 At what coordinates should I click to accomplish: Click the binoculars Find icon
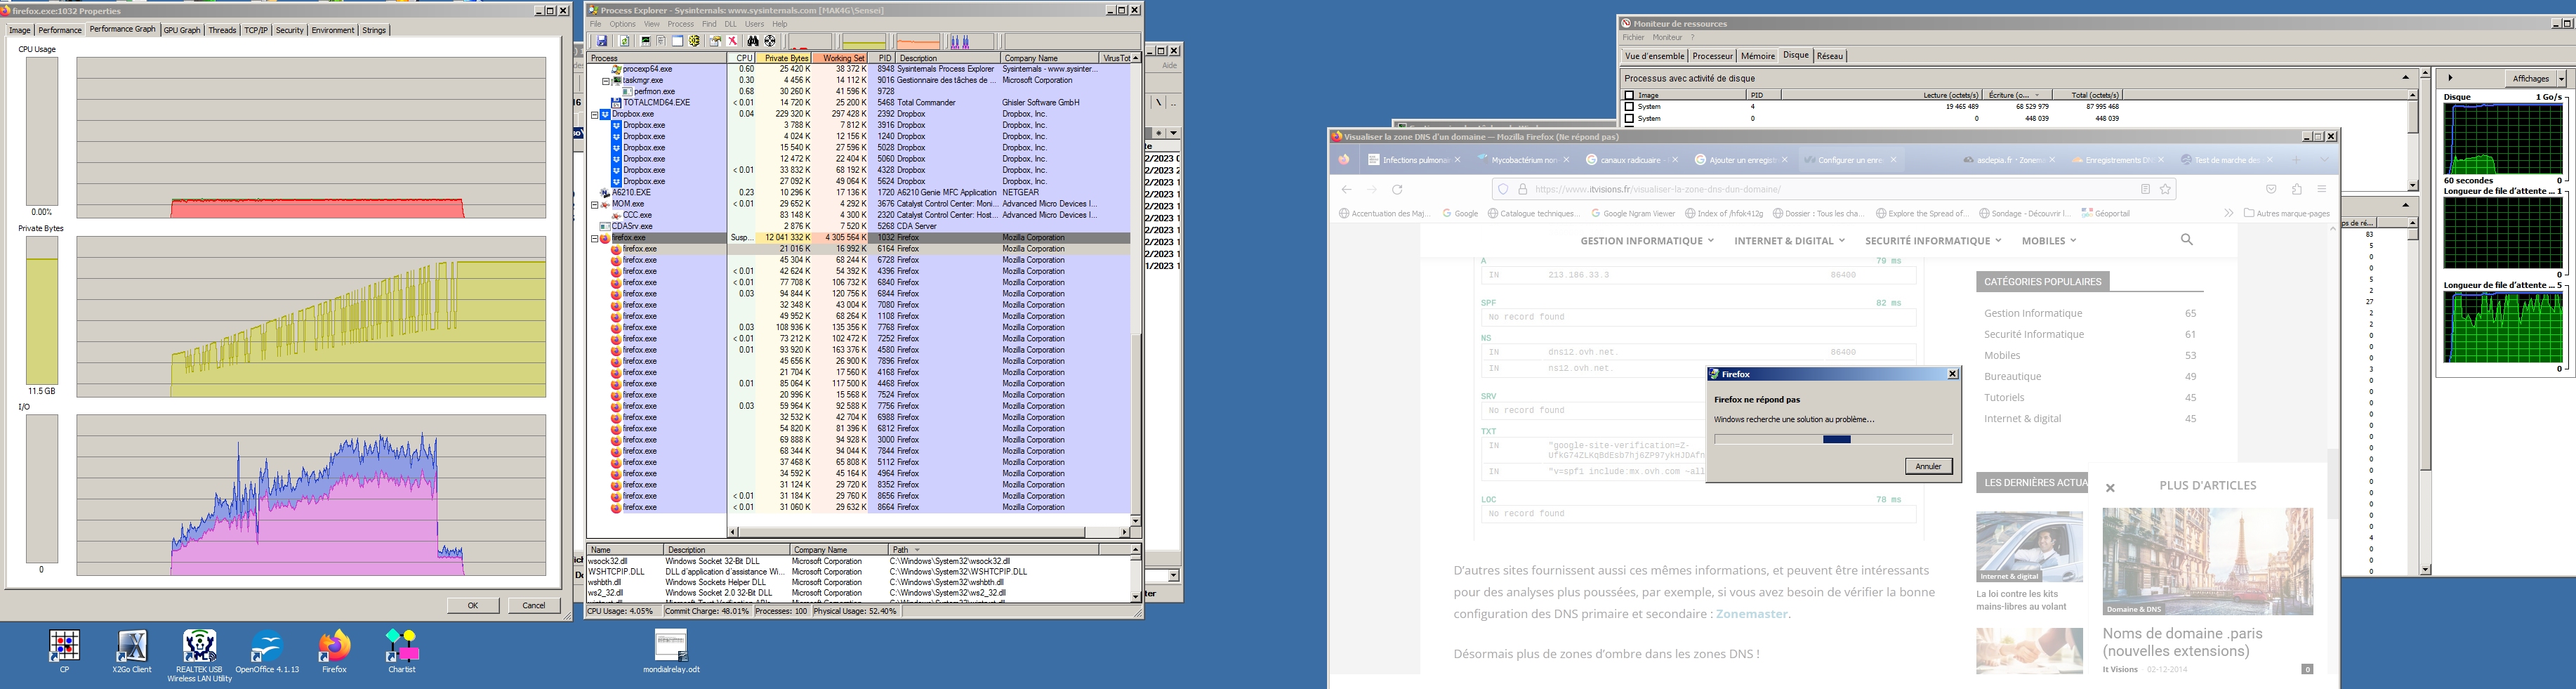coord(753,41)
